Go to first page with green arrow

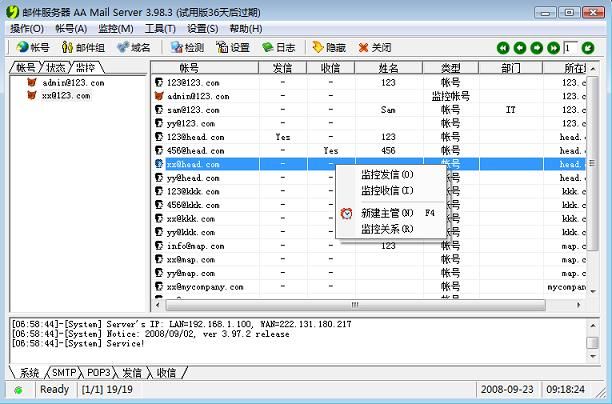(503, 48)
